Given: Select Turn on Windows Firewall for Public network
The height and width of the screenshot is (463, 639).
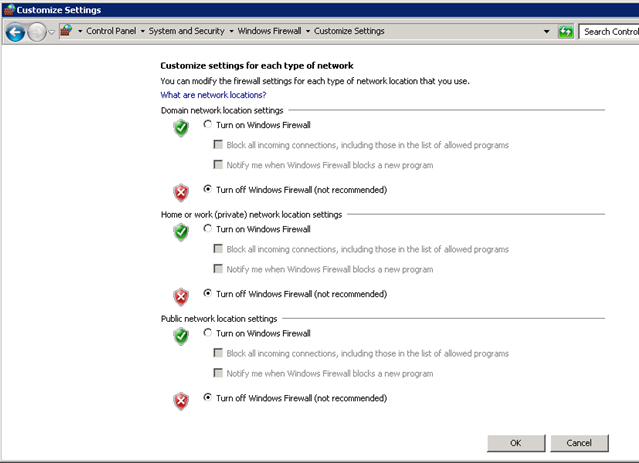Looking at the screenshot, I should coord(207,333).
